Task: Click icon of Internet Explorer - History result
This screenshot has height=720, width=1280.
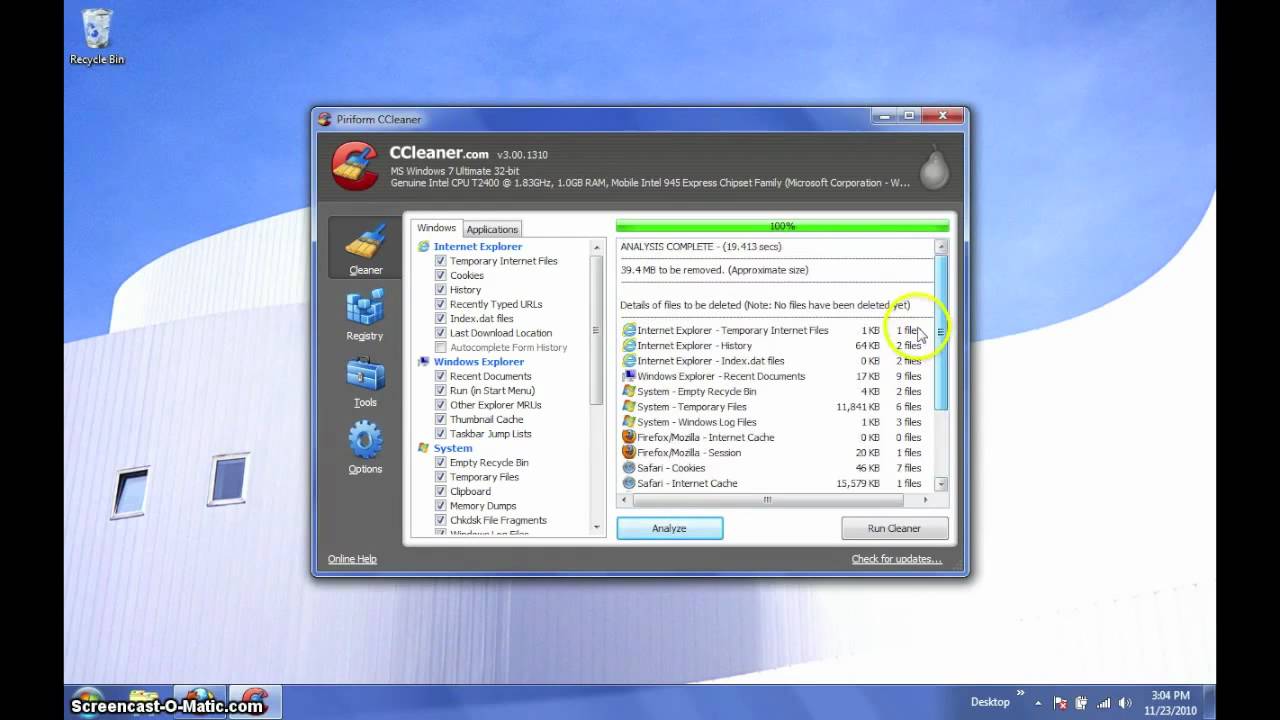Action: 629,345
